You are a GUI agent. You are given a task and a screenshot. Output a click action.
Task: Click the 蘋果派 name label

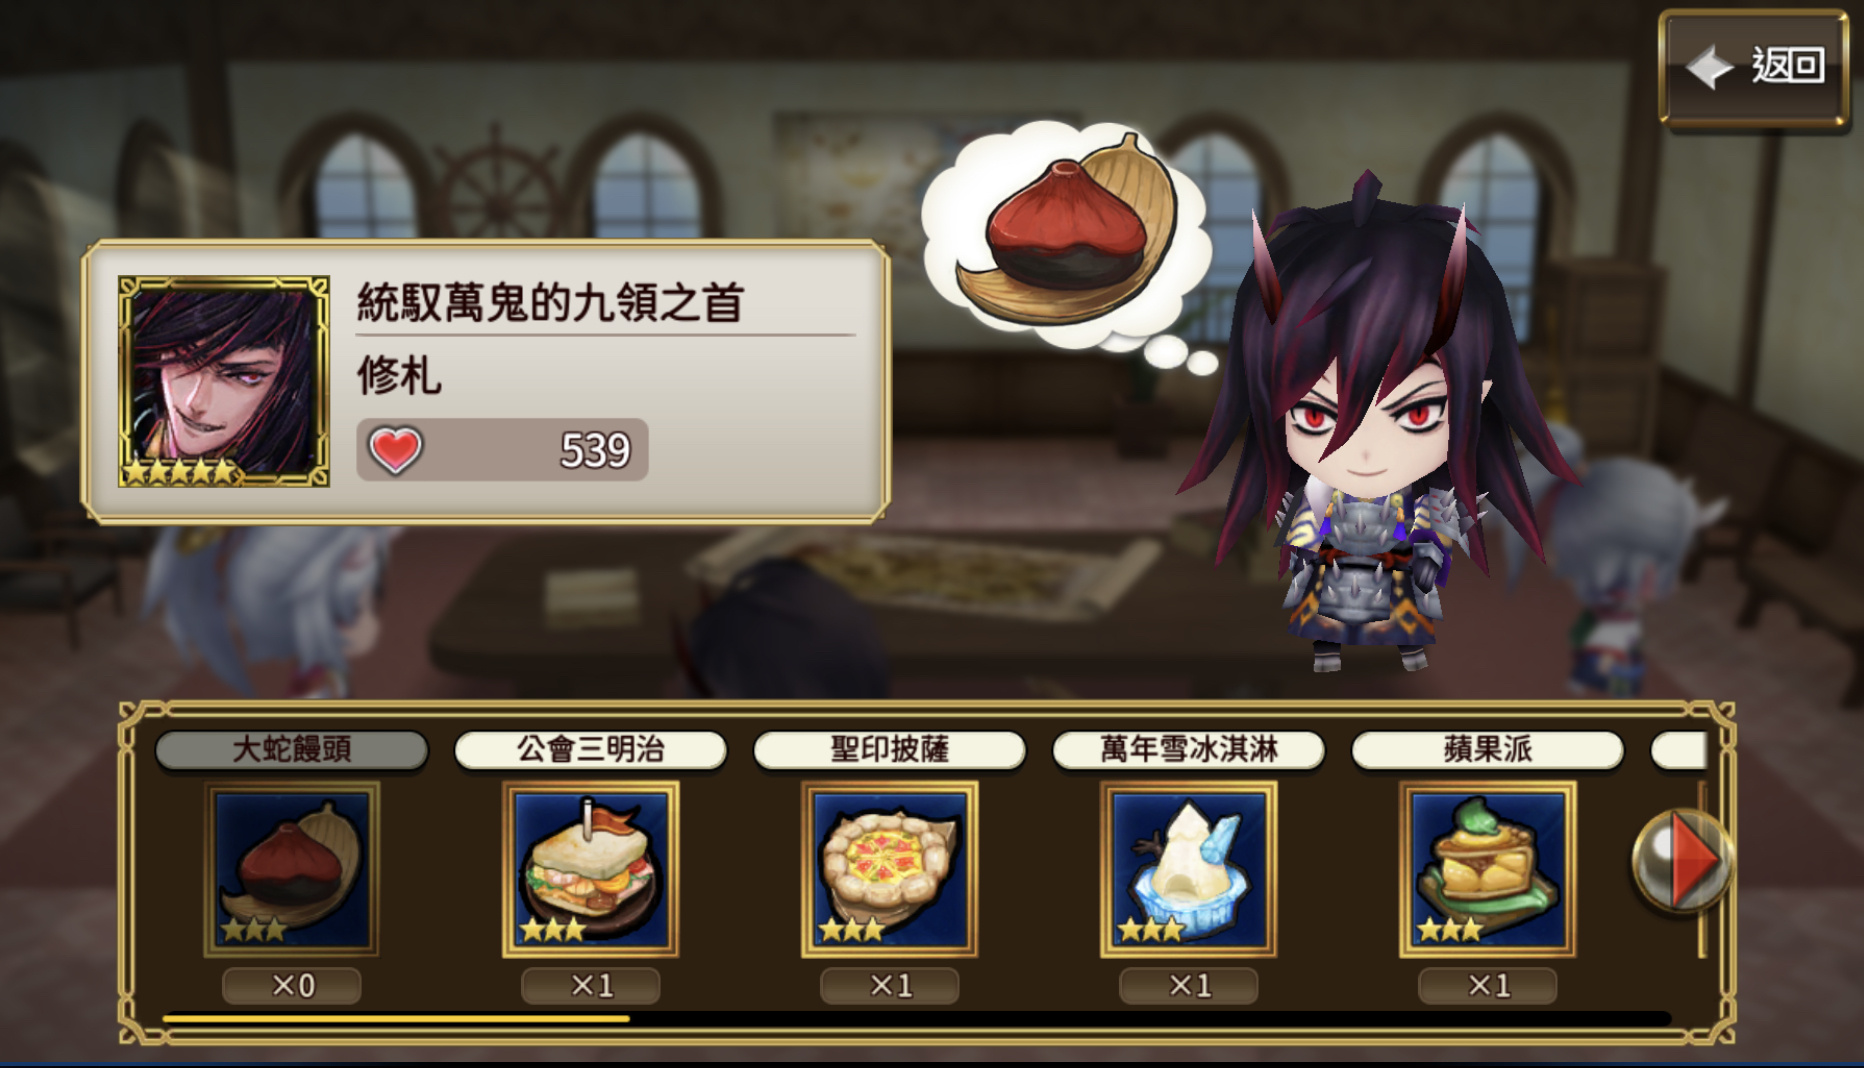pos(1487,750)
